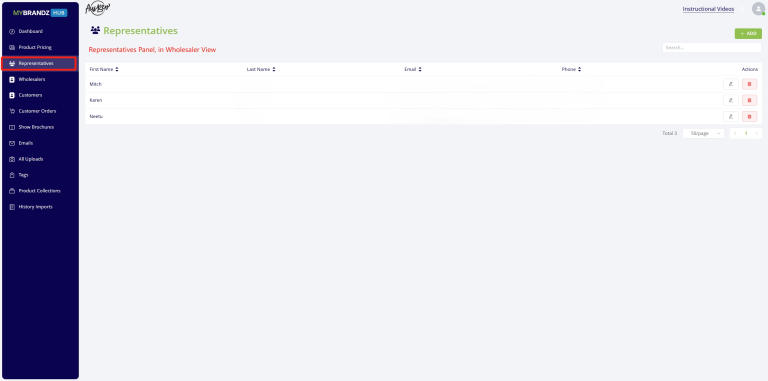
Task: Delete the Karen representative row
Action: (749, 100)
